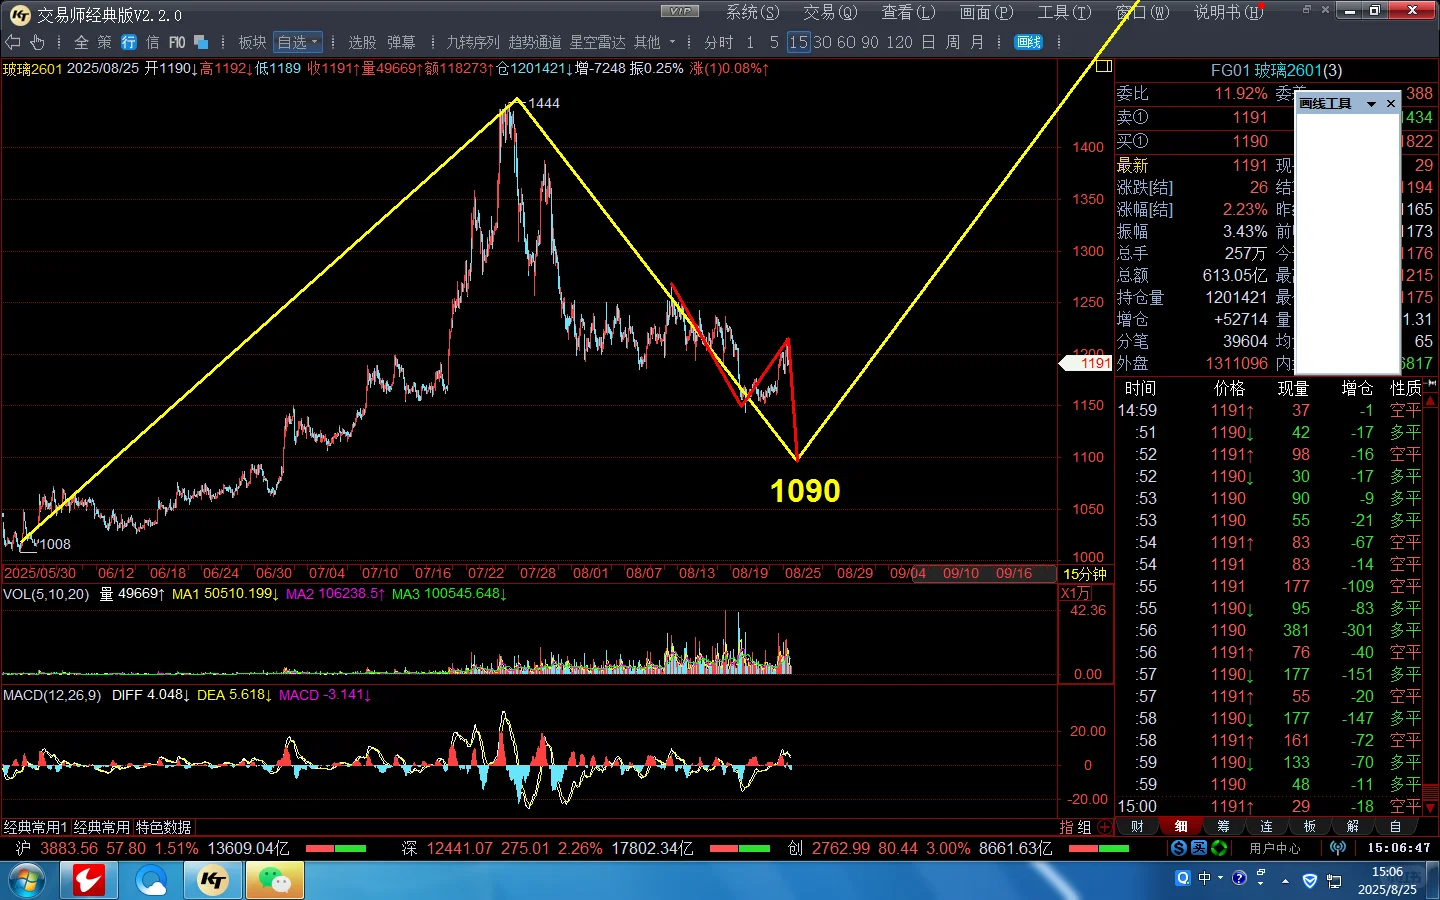Click the Sogou input method tray icon

click(1183, 878)
